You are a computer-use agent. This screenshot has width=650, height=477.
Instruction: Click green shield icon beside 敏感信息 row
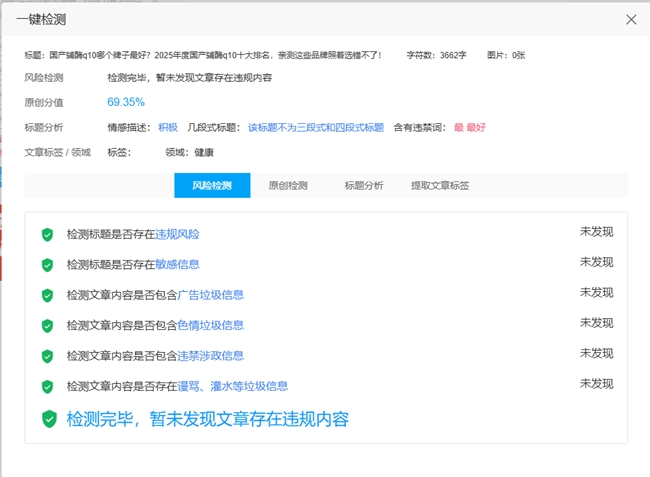(47, 265)
